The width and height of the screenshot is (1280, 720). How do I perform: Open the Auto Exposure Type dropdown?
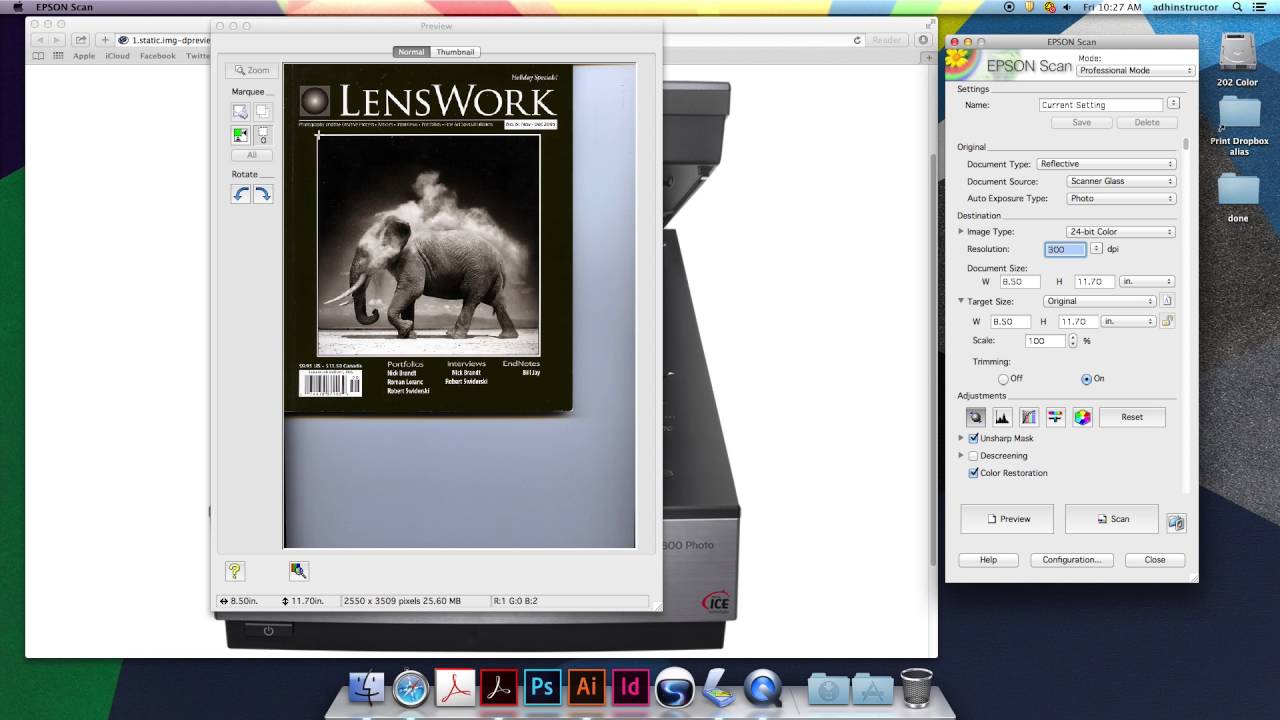pos(1121,198)
